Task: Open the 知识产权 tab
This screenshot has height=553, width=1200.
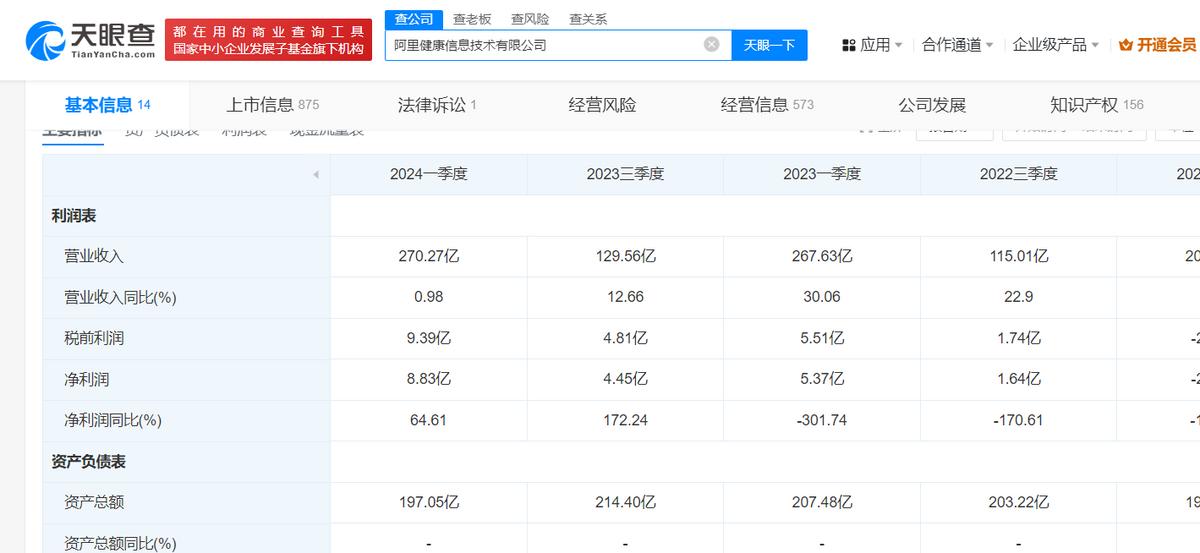Action: [x=1097, y=104]
